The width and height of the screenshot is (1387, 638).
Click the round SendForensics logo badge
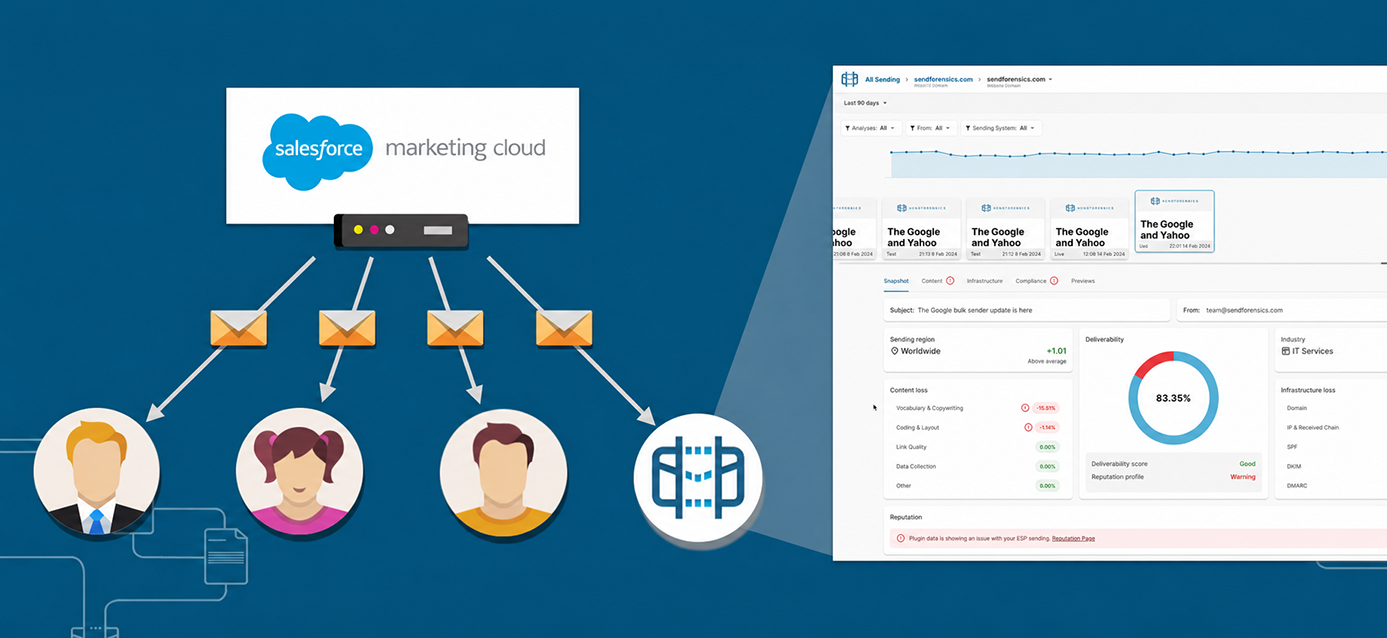pos(698,477)
